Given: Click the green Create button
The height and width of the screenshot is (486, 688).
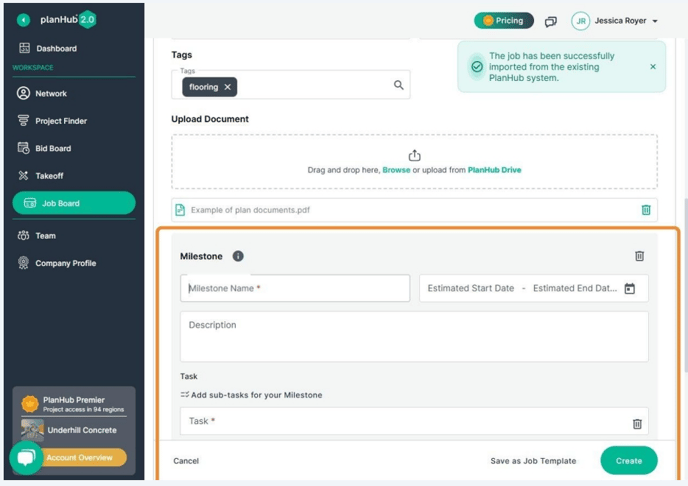Looking at the screenshot, I should (x=628, y=460).
